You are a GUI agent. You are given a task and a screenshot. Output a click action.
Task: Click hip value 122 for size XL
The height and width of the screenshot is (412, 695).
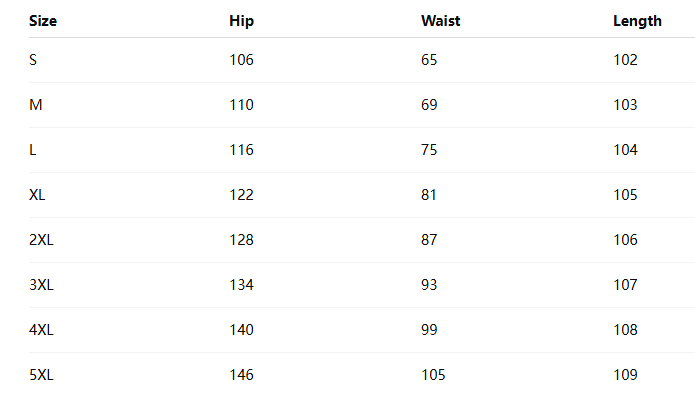tap(241, 195)
